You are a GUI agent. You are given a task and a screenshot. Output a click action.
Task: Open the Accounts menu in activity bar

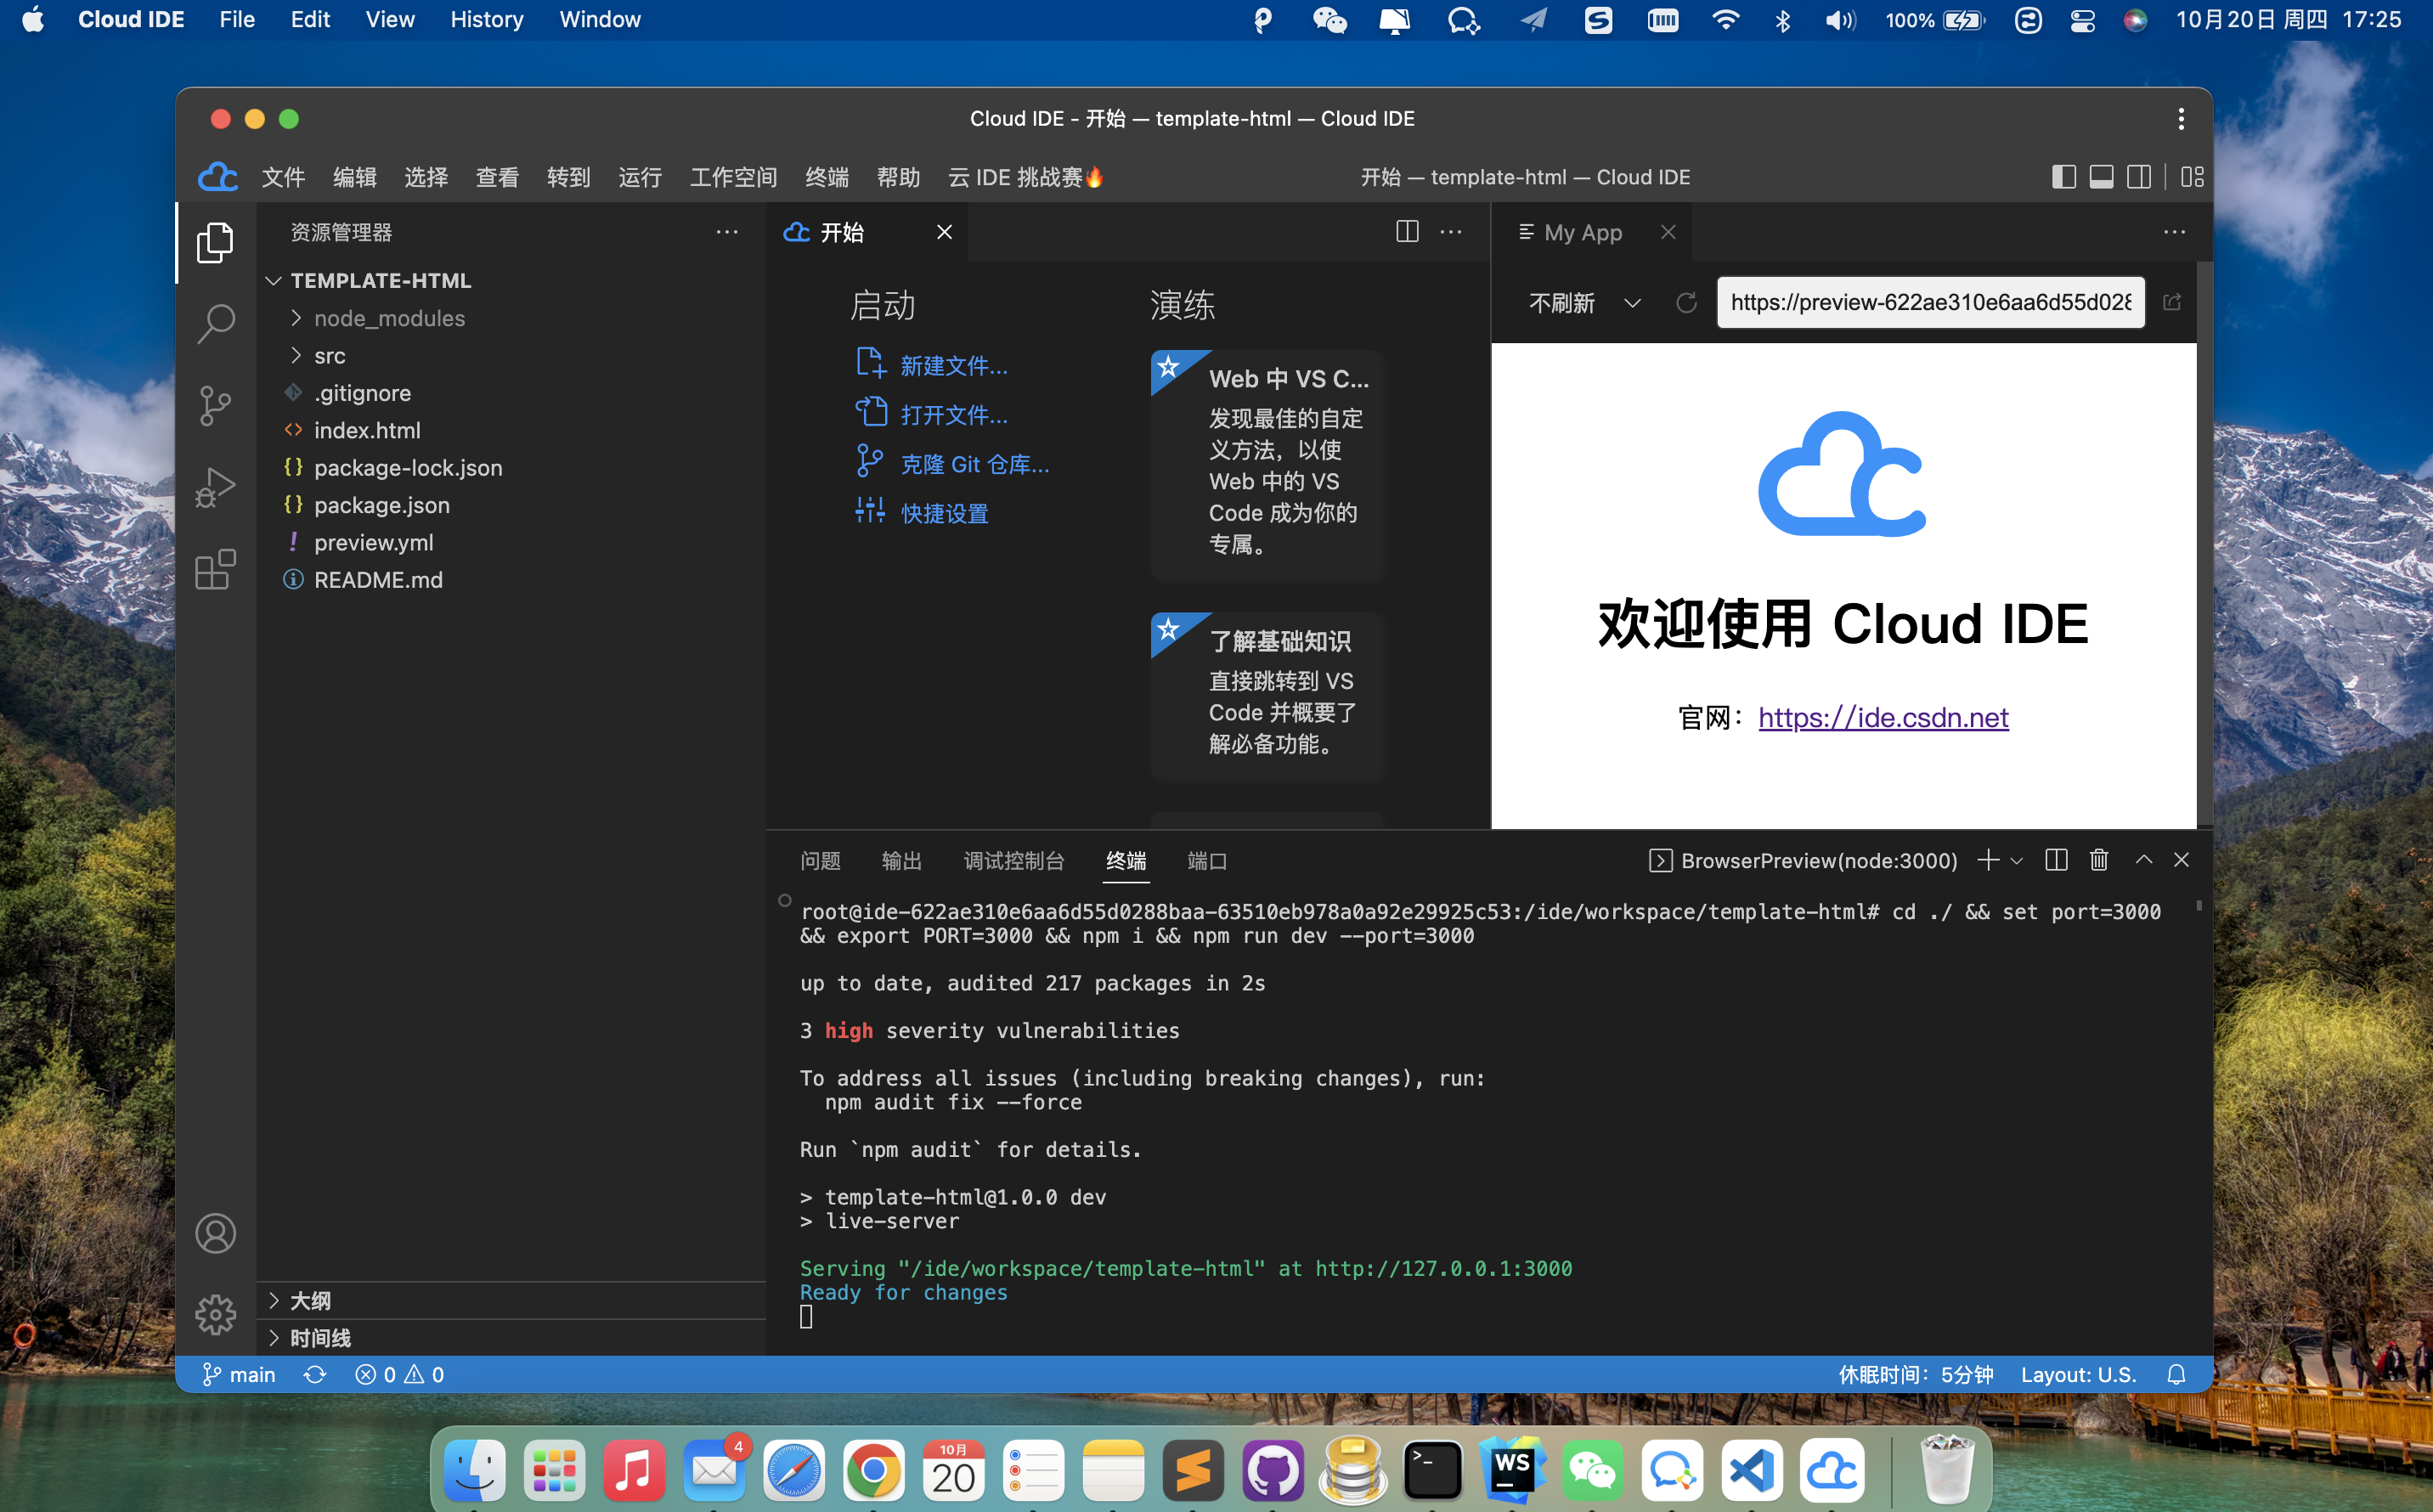[x=215, y=1233]
